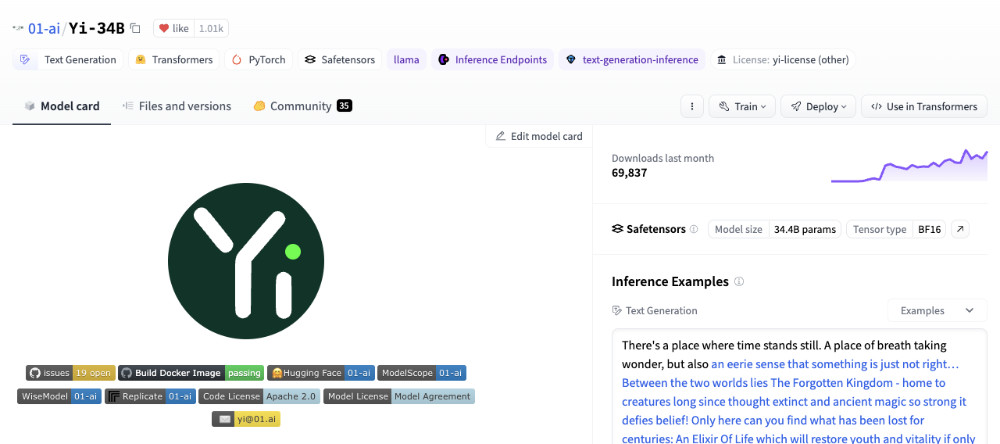Open the Examples dropdown
1000x444 pixels.
[x=937, y=311]
